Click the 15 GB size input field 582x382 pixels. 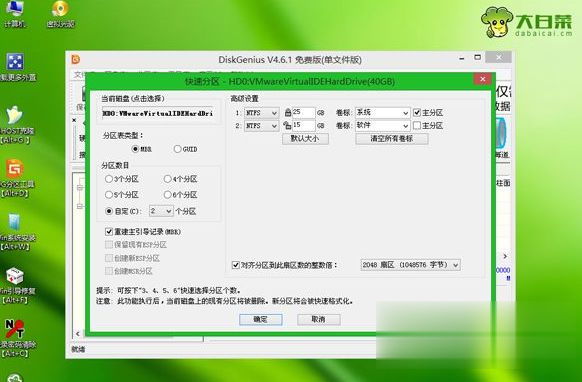(x=303, y=125)
